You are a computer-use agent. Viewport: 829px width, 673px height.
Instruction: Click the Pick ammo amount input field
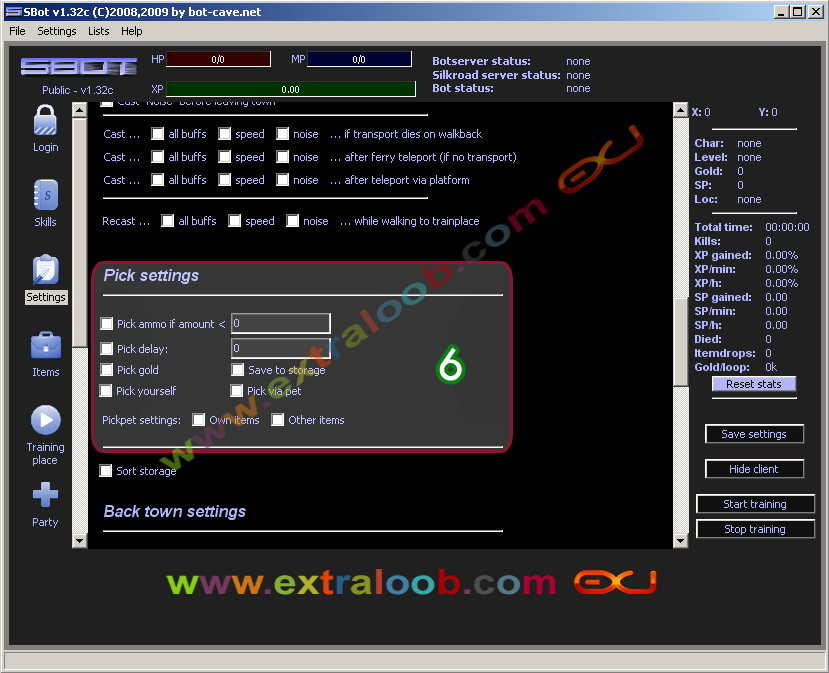[x=281, y=323]
